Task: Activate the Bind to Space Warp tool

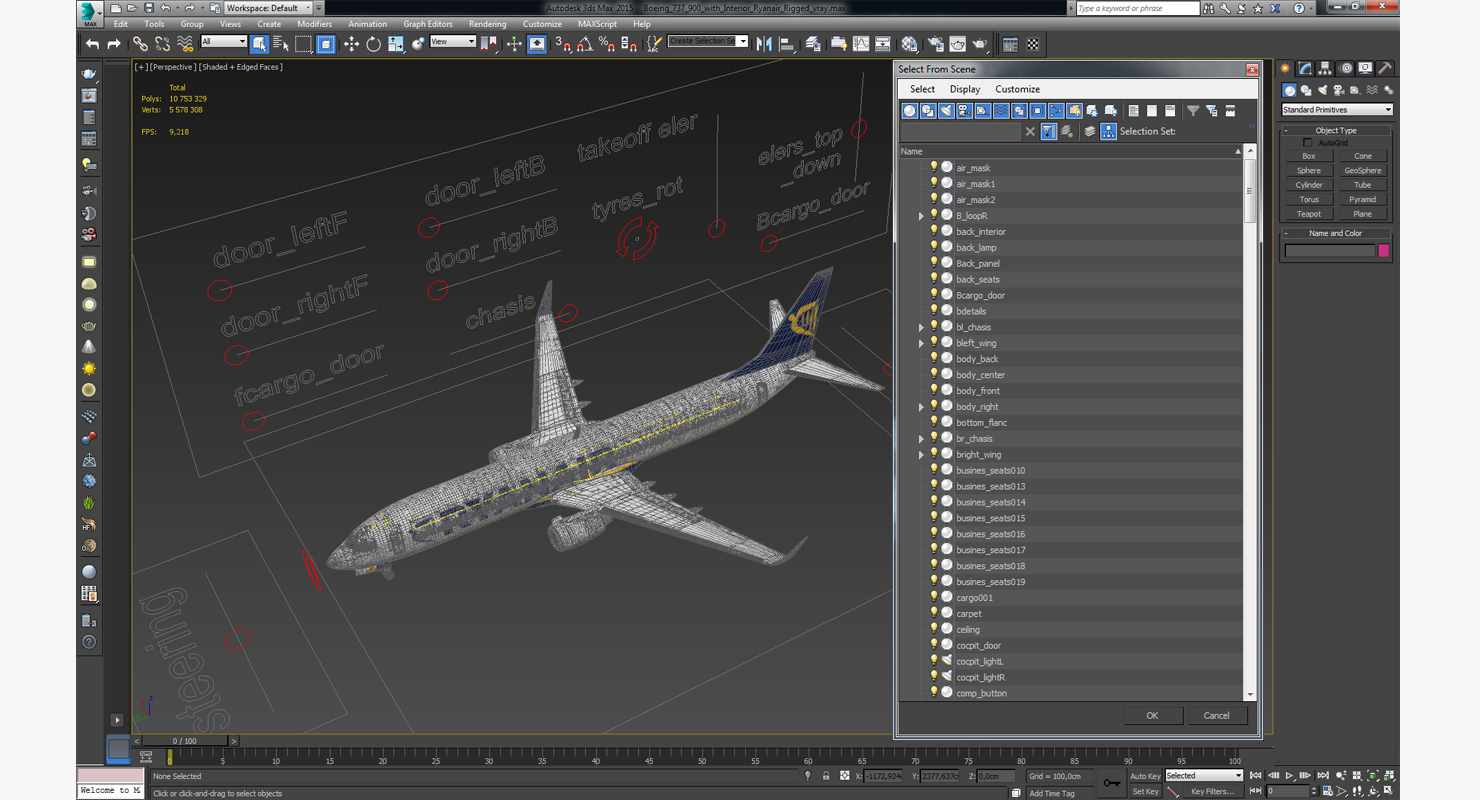Action: point(185,44)
